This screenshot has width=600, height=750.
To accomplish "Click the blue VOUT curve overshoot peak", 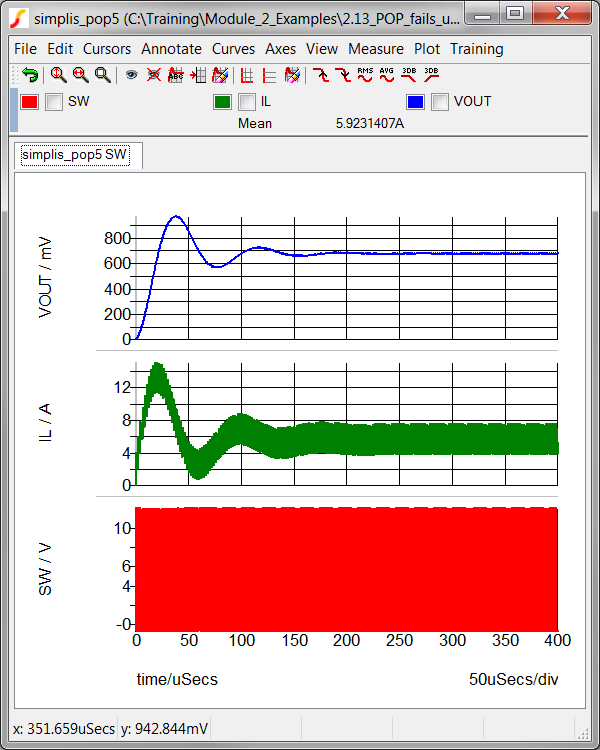I will pos(176,216).
